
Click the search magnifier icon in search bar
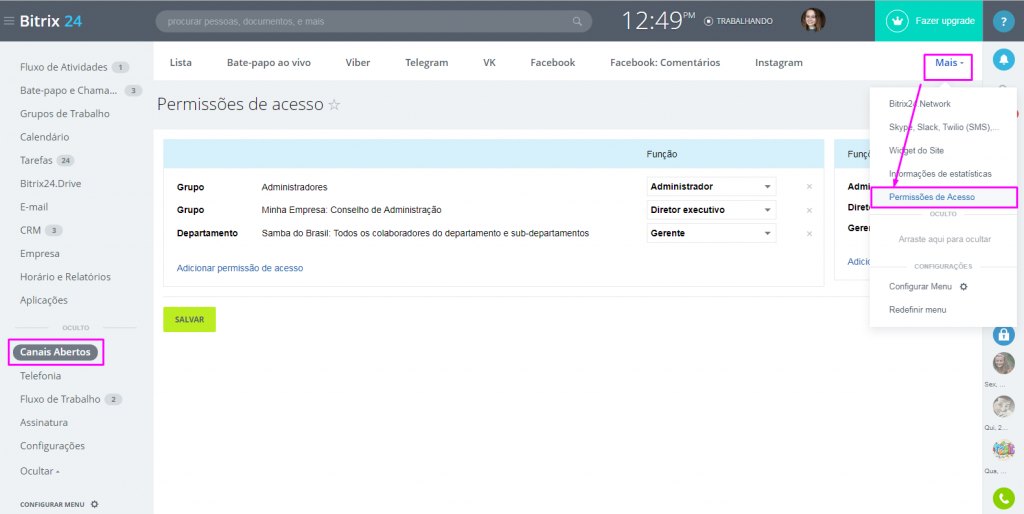coord(577,22)
